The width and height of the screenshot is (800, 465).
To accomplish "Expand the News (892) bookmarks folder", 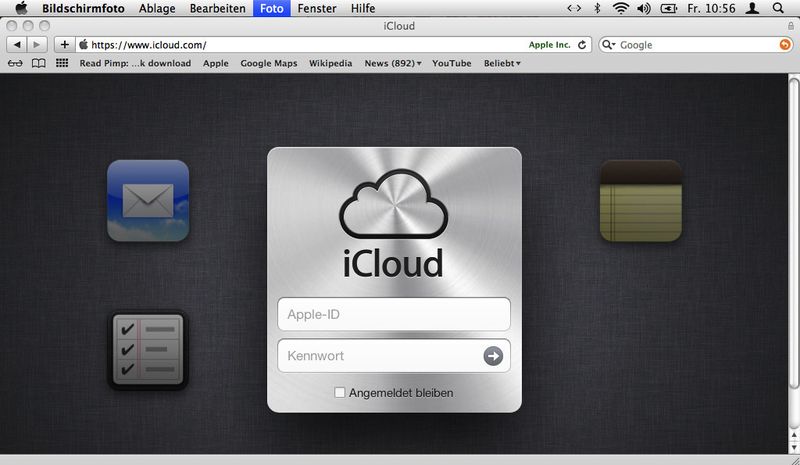I will (x=393, y=63).
